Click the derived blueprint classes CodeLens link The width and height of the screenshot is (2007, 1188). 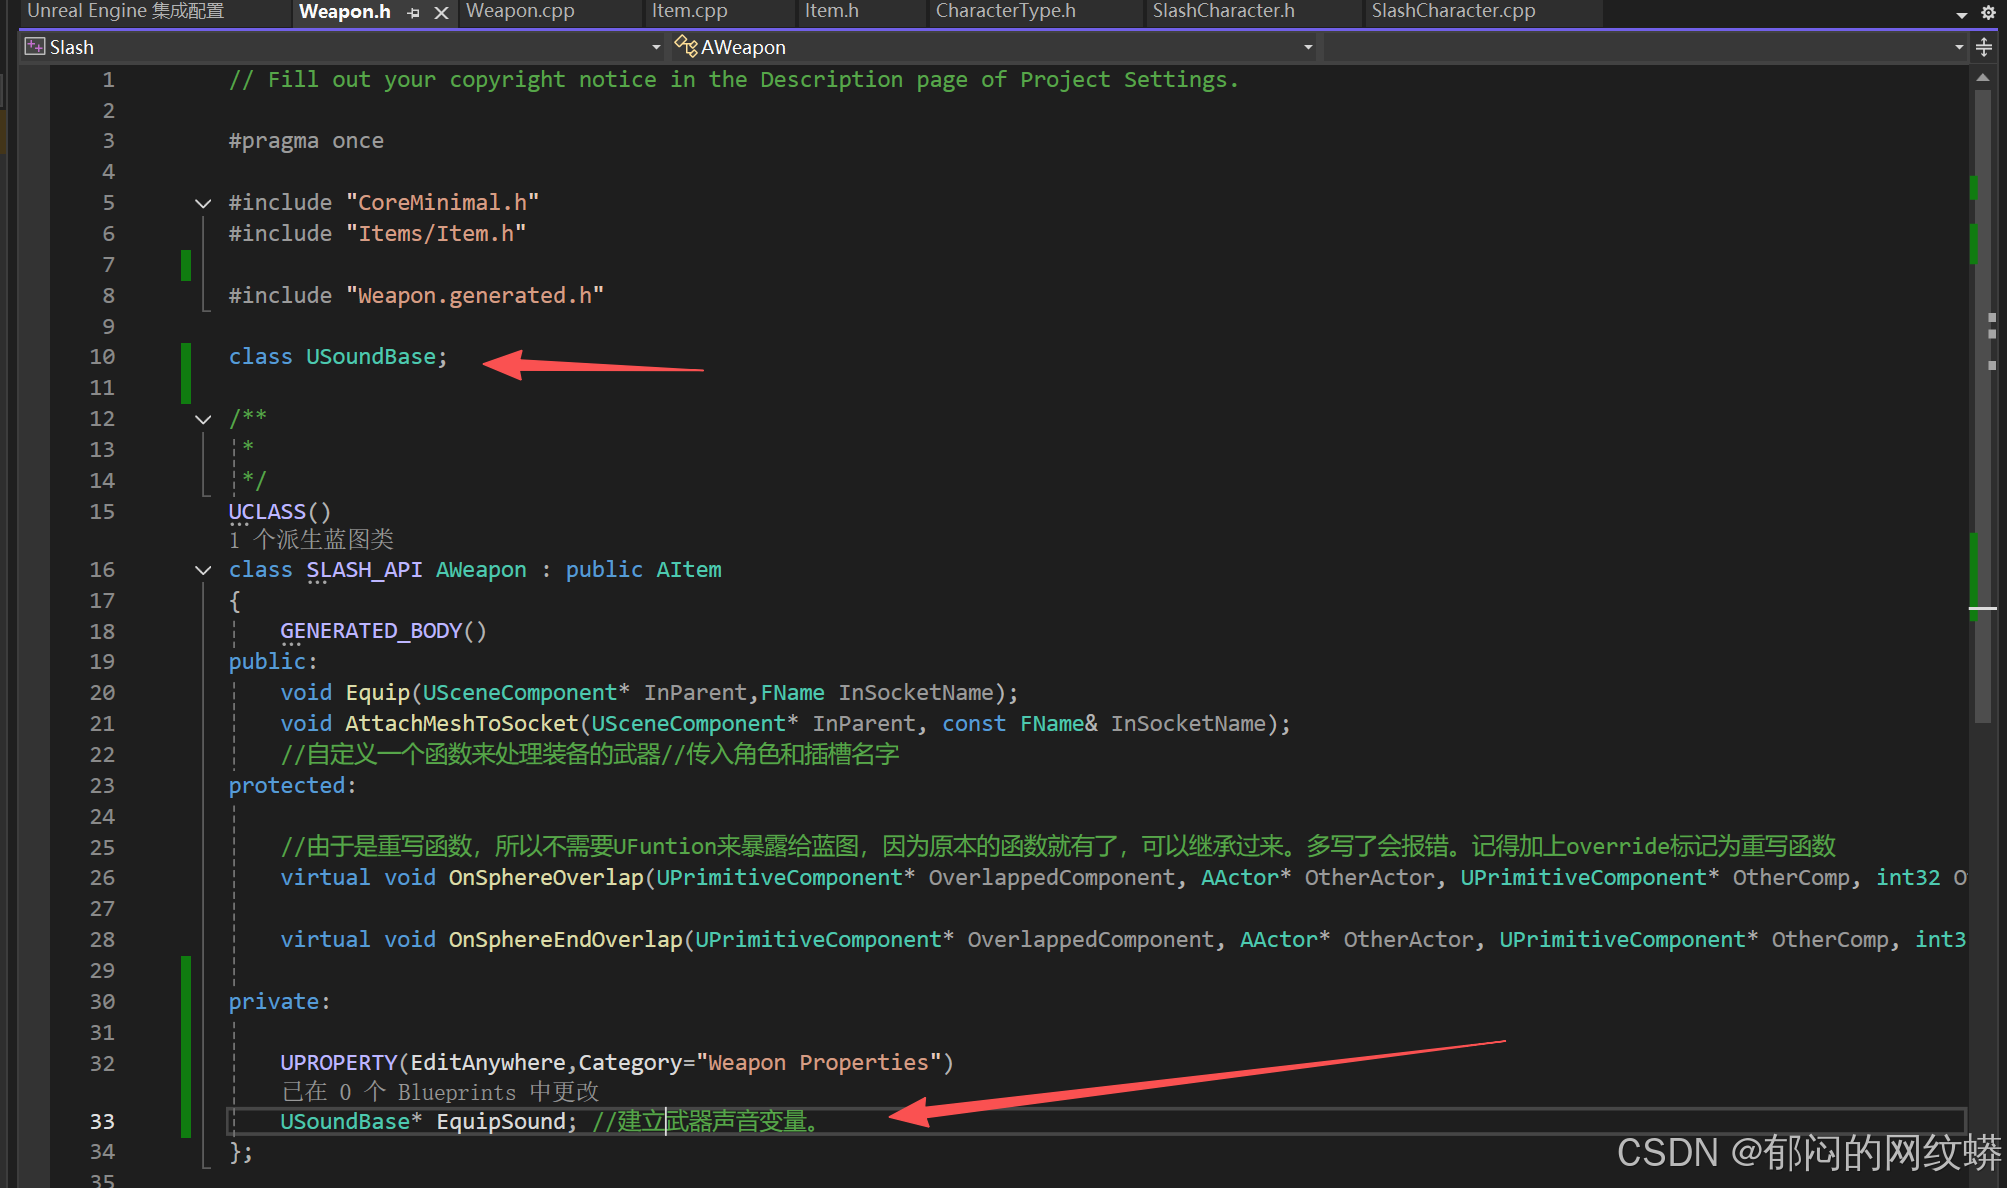pyautogui.click(x=311, y=540)
